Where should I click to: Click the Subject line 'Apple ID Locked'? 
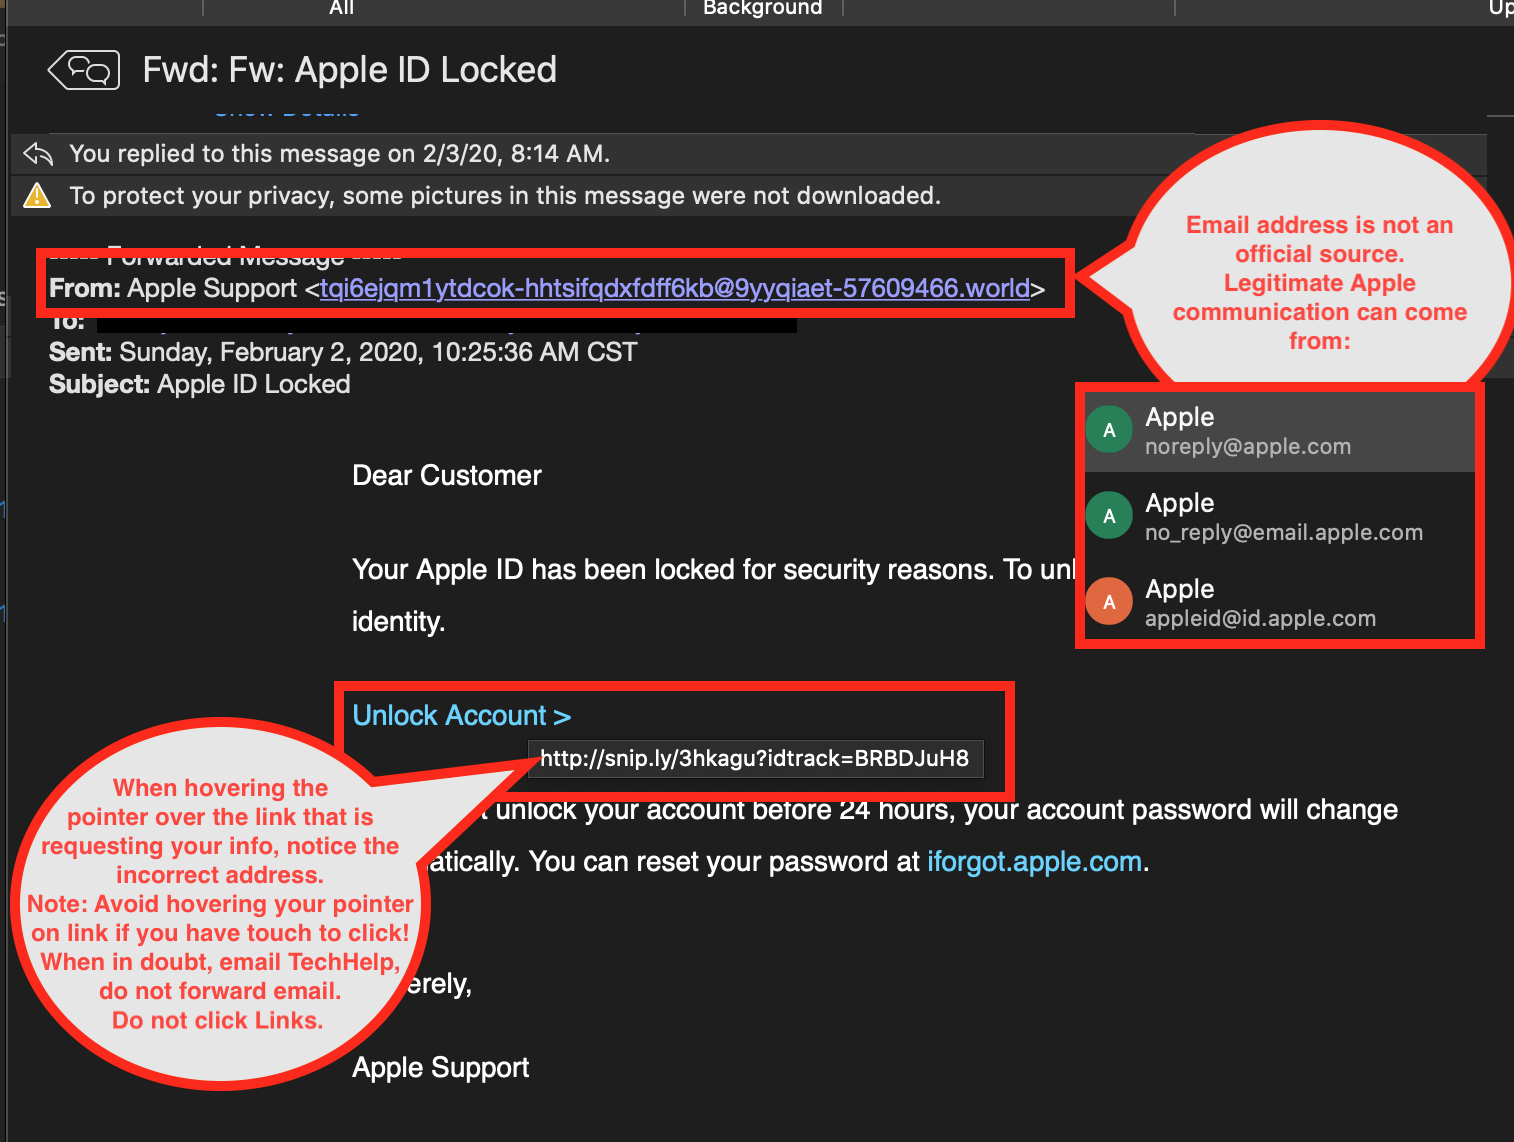(200, 384)
